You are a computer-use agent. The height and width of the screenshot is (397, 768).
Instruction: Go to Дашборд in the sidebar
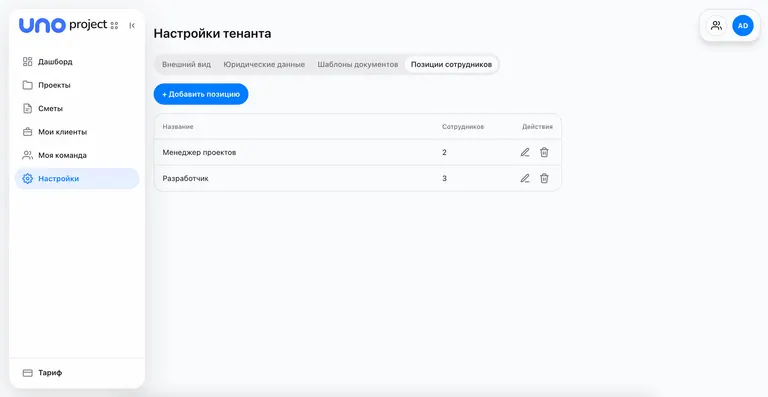pos(77,62)
